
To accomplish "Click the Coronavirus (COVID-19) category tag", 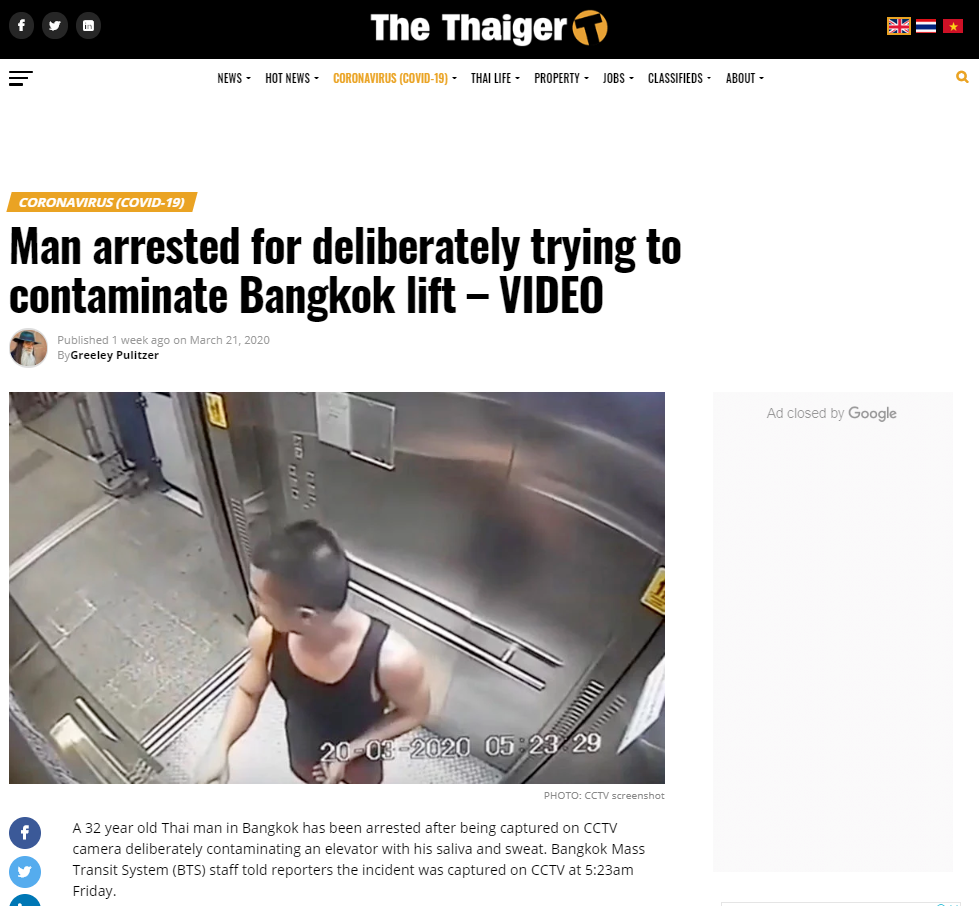I will (102, 202).
